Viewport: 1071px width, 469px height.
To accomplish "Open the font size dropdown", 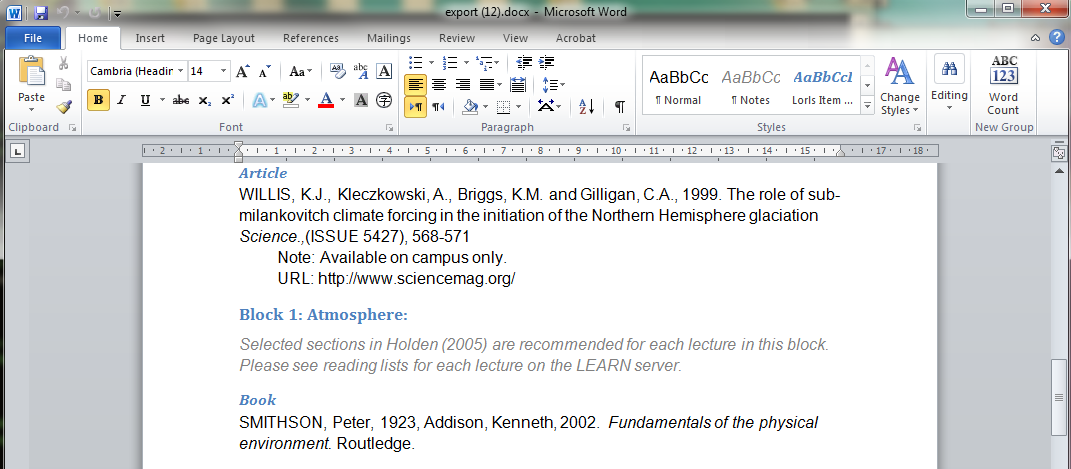I will [x=224, y=71].
